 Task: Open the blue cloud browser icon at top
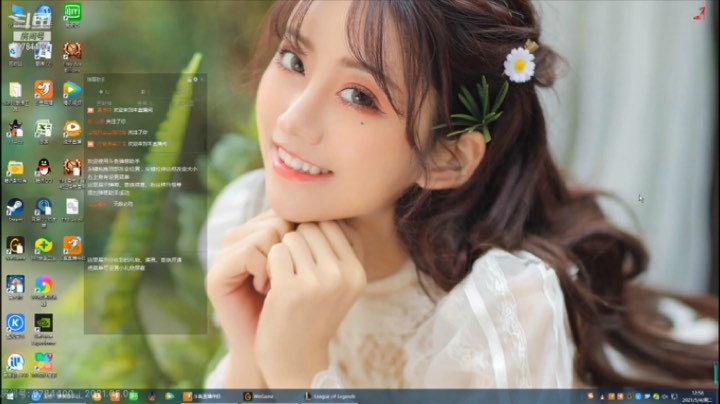[x=44, y=14]
